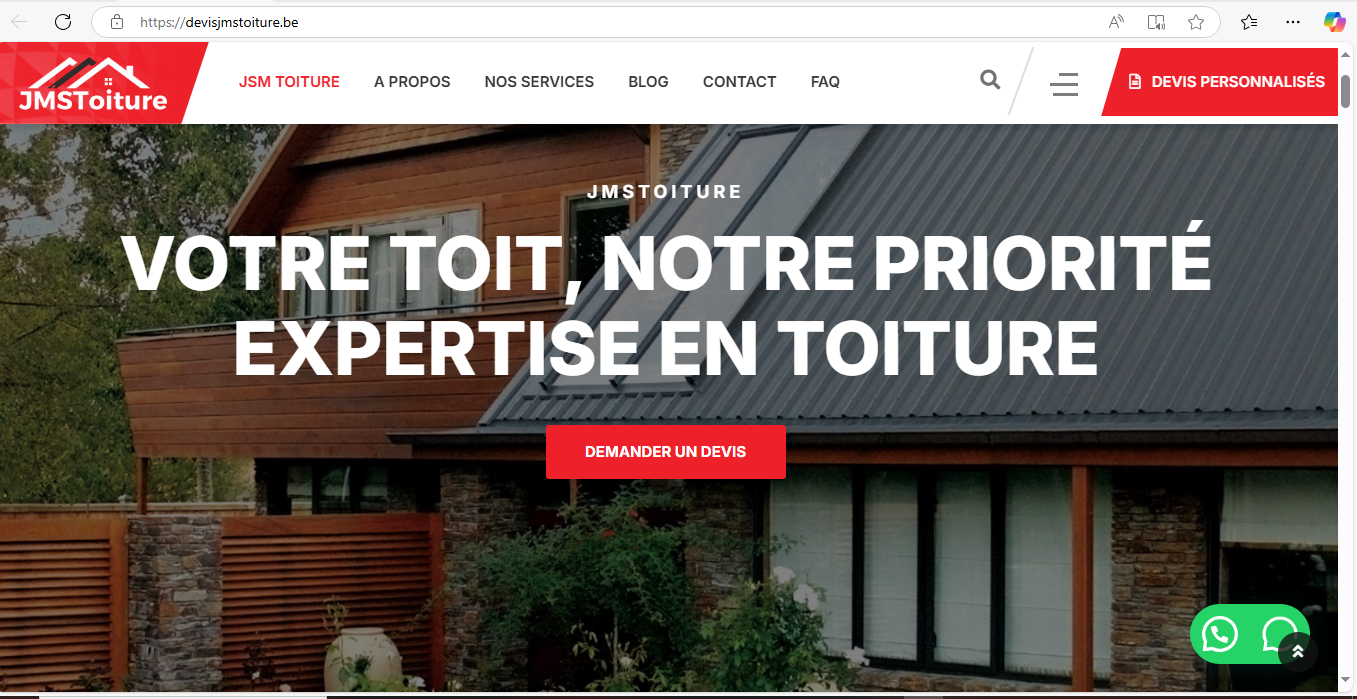Click the DEVIS PERSONNALISÉS button
The width and height of the screenshot is (1357, 699).
click(x=1225, y=82)
